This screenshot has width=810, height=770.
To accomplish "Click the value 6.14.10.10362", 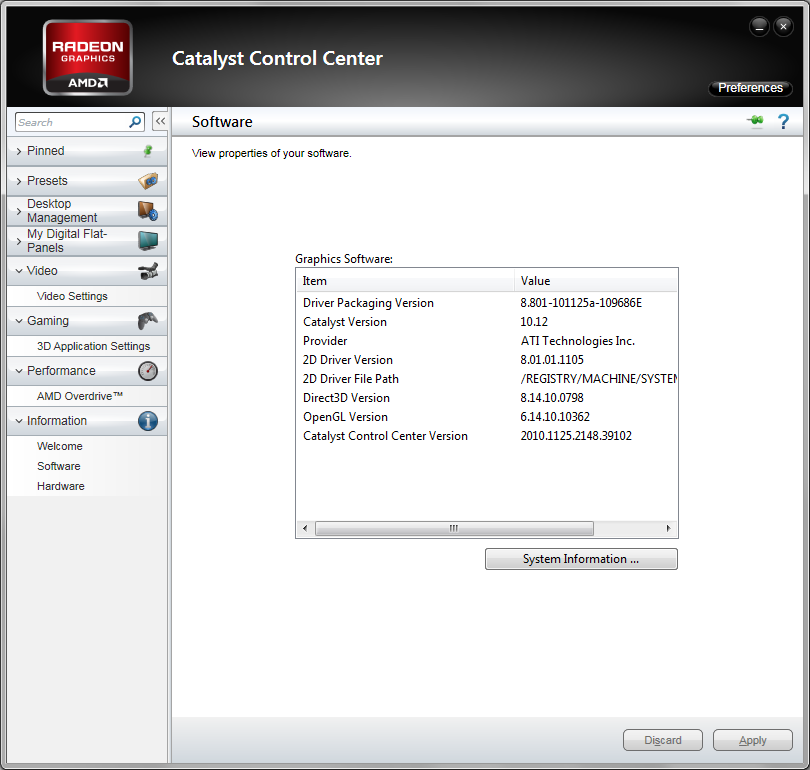I will pyautogui.click(x=555, y=417).
